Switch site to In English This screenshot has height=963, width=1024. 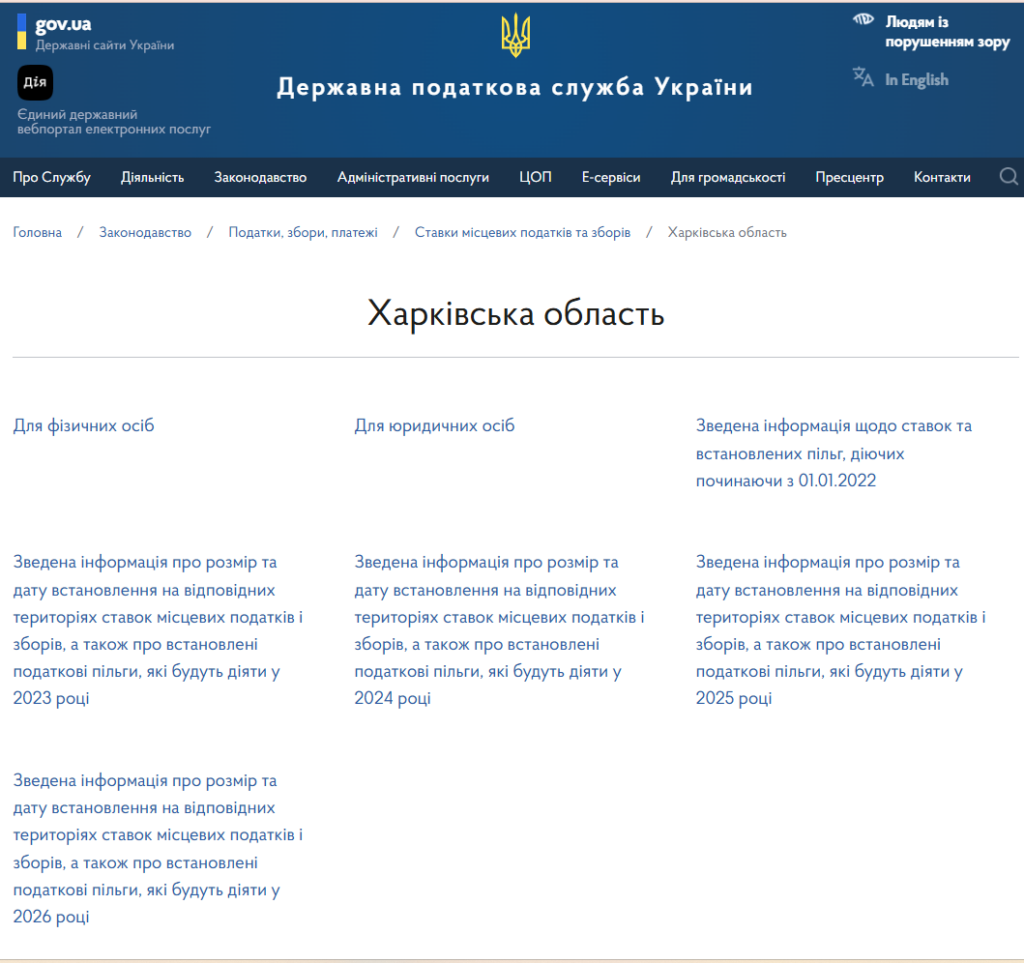point(915,80)
